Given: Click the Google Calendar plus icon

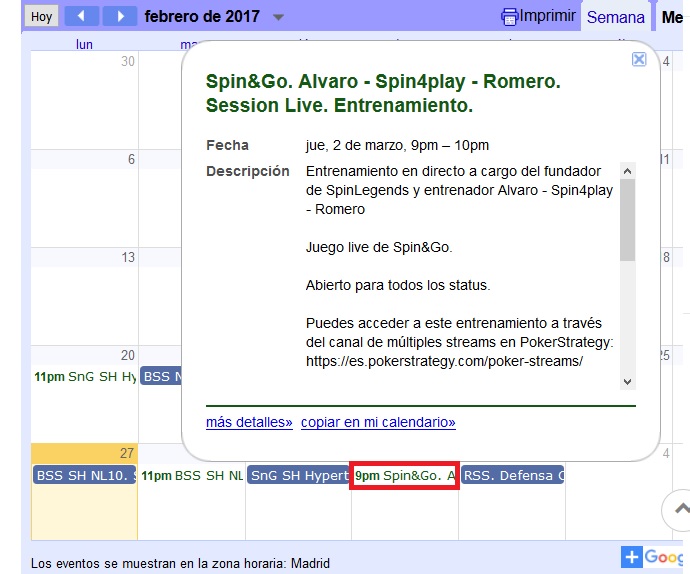Looking at the screenshot, I should (x=632, y=557).
